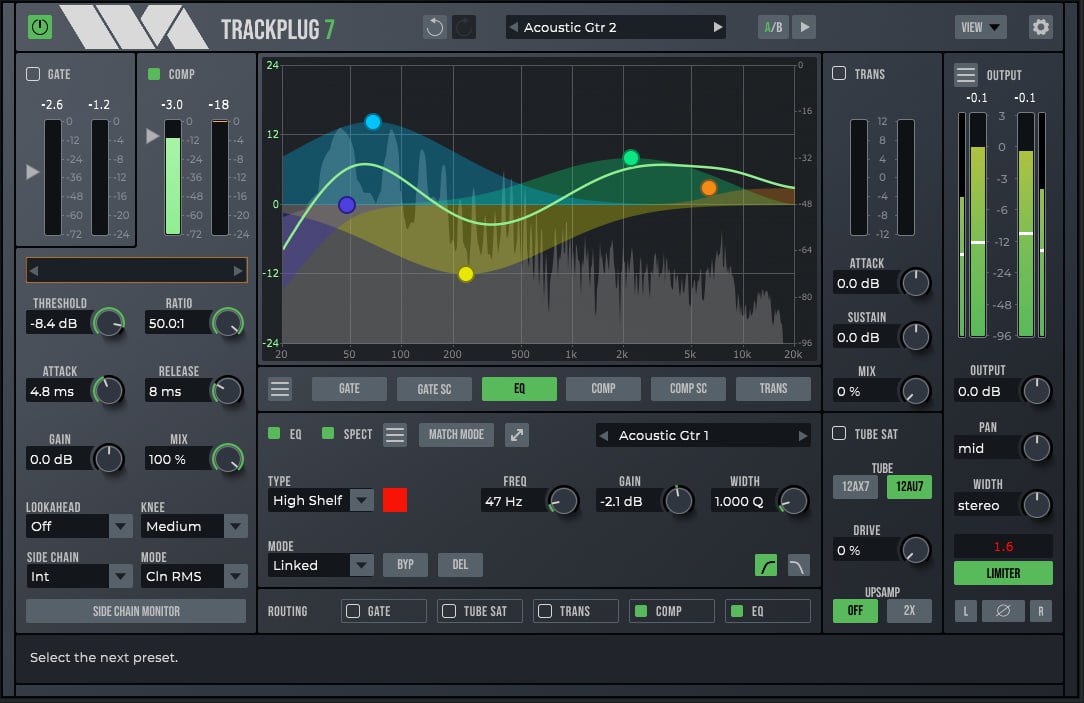Expand the compressor preset selector right arrow
Screen dimensions: 1084x703
(x=238, y=271)
